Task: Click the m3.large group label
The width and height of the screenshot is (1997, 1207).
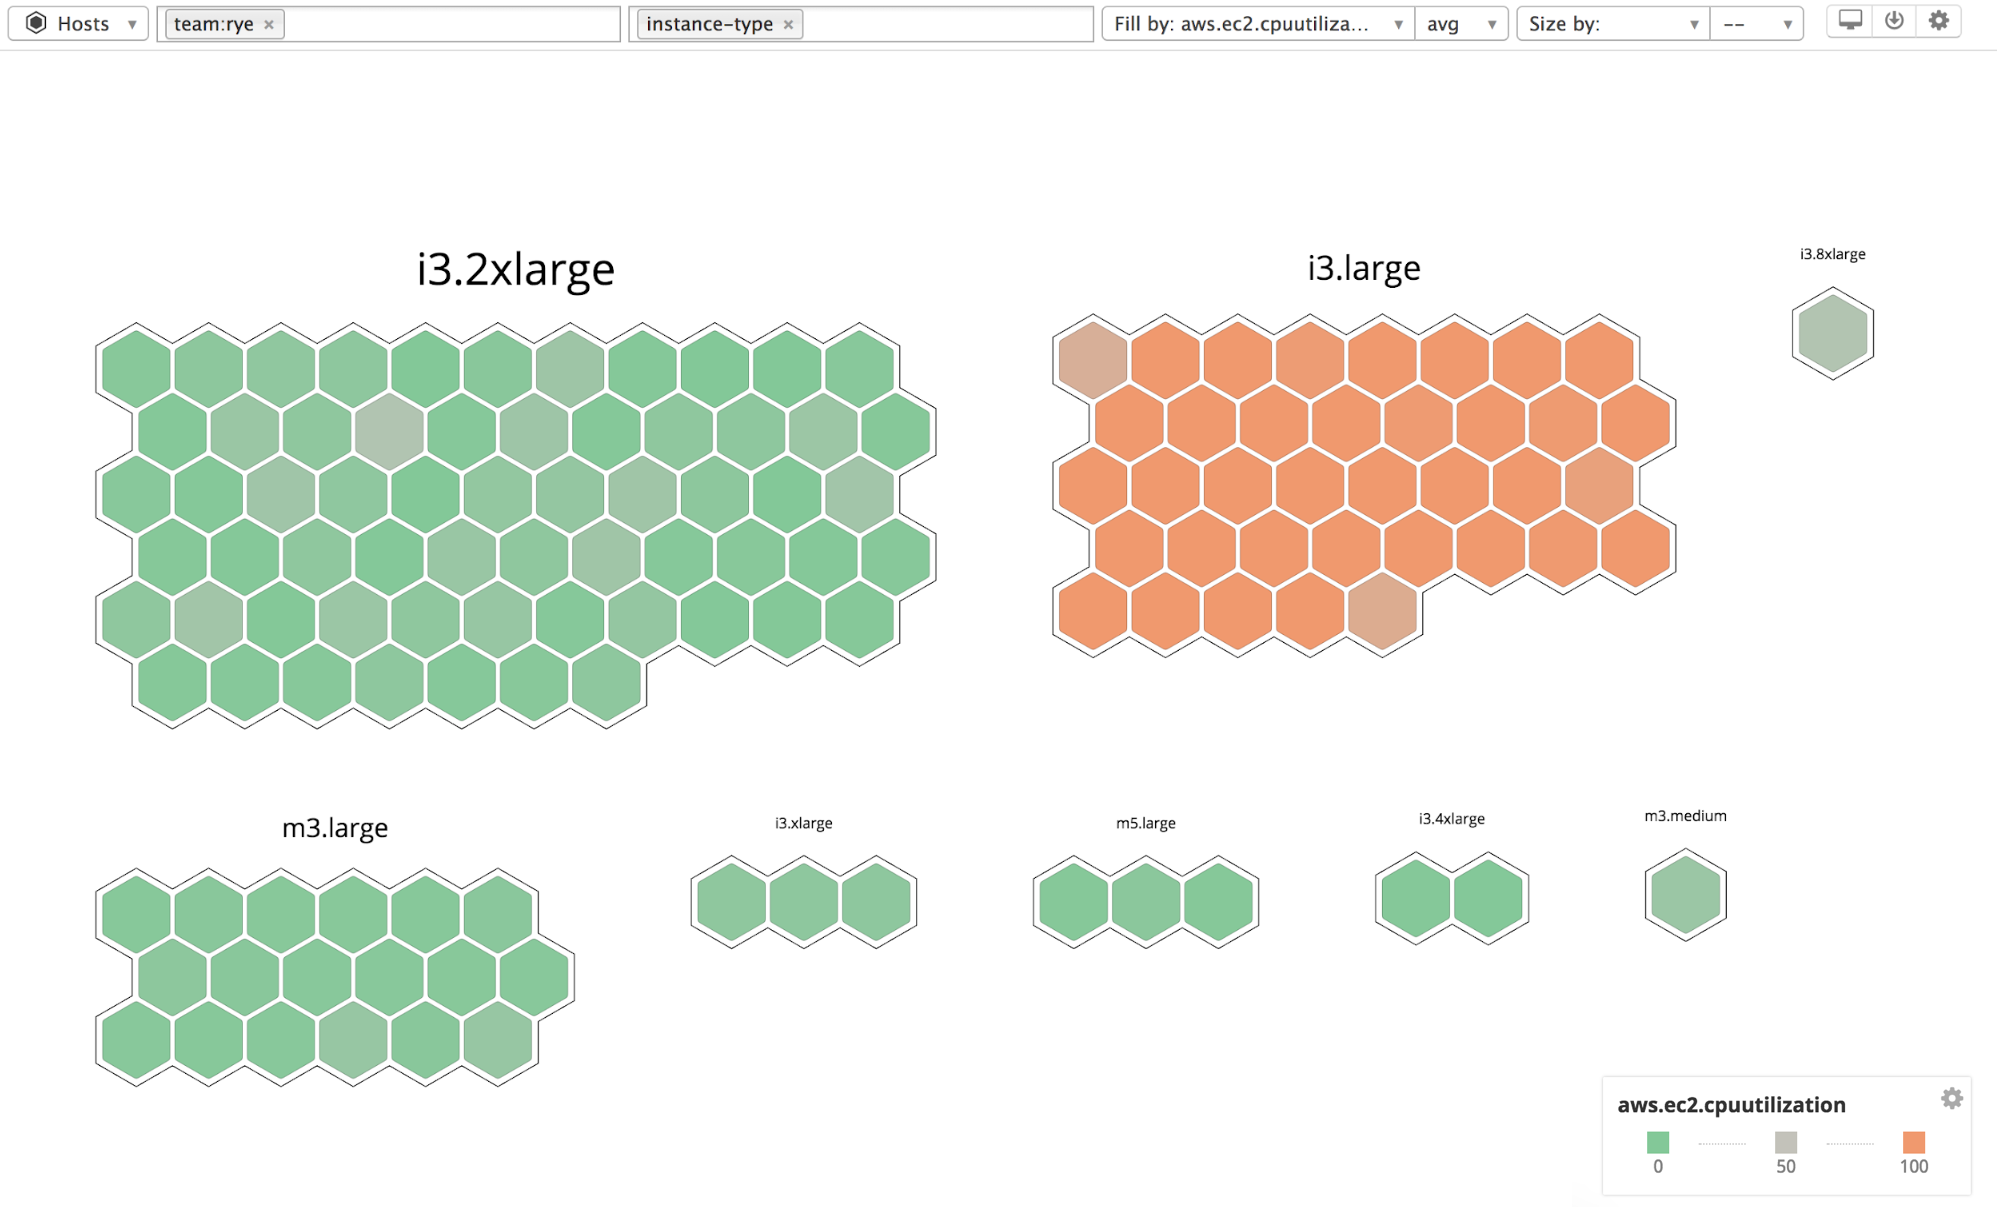Action: (336, 827)
